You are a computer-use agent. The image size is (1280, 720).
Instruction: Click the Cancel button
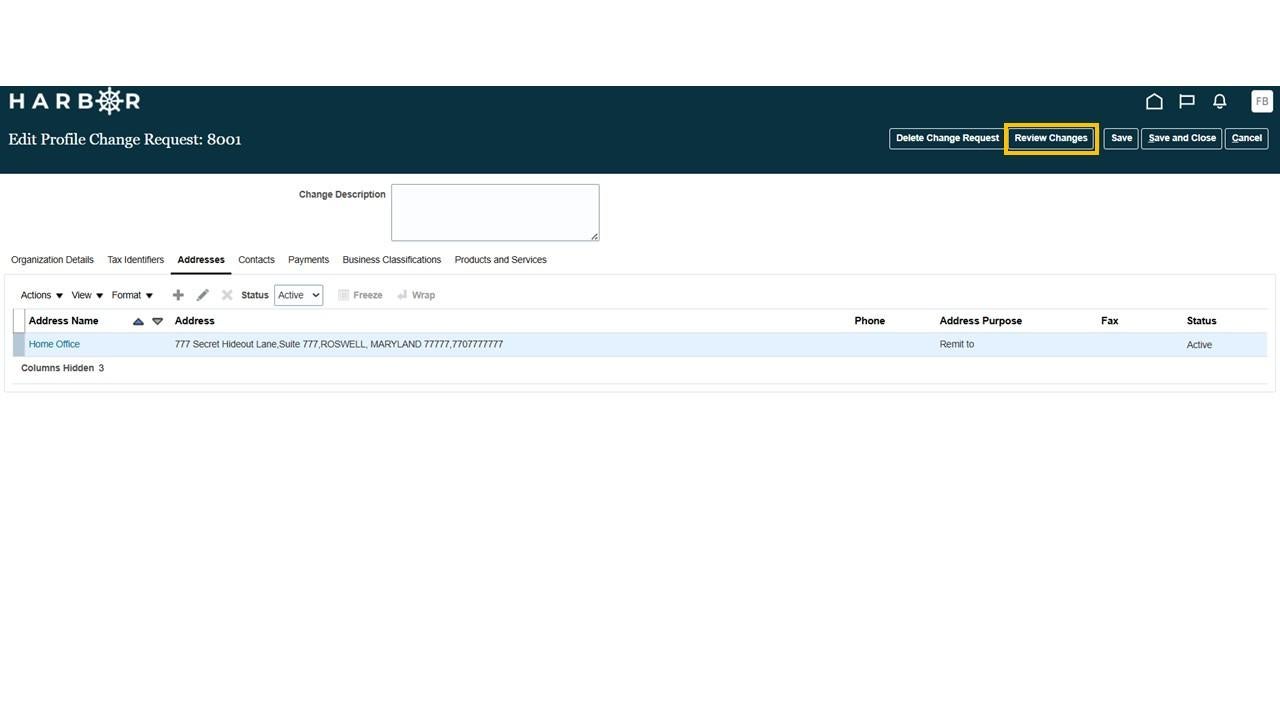click(x=1247, y=138)
